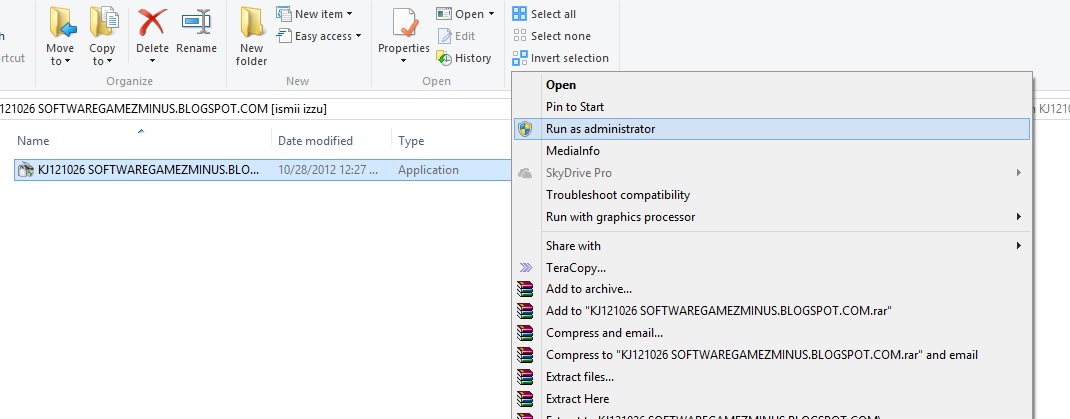Screen dimensions: 1070x419
Task: Expand the SkyDrive Pro submenu arrow
Action: (x=1019, y=173)
